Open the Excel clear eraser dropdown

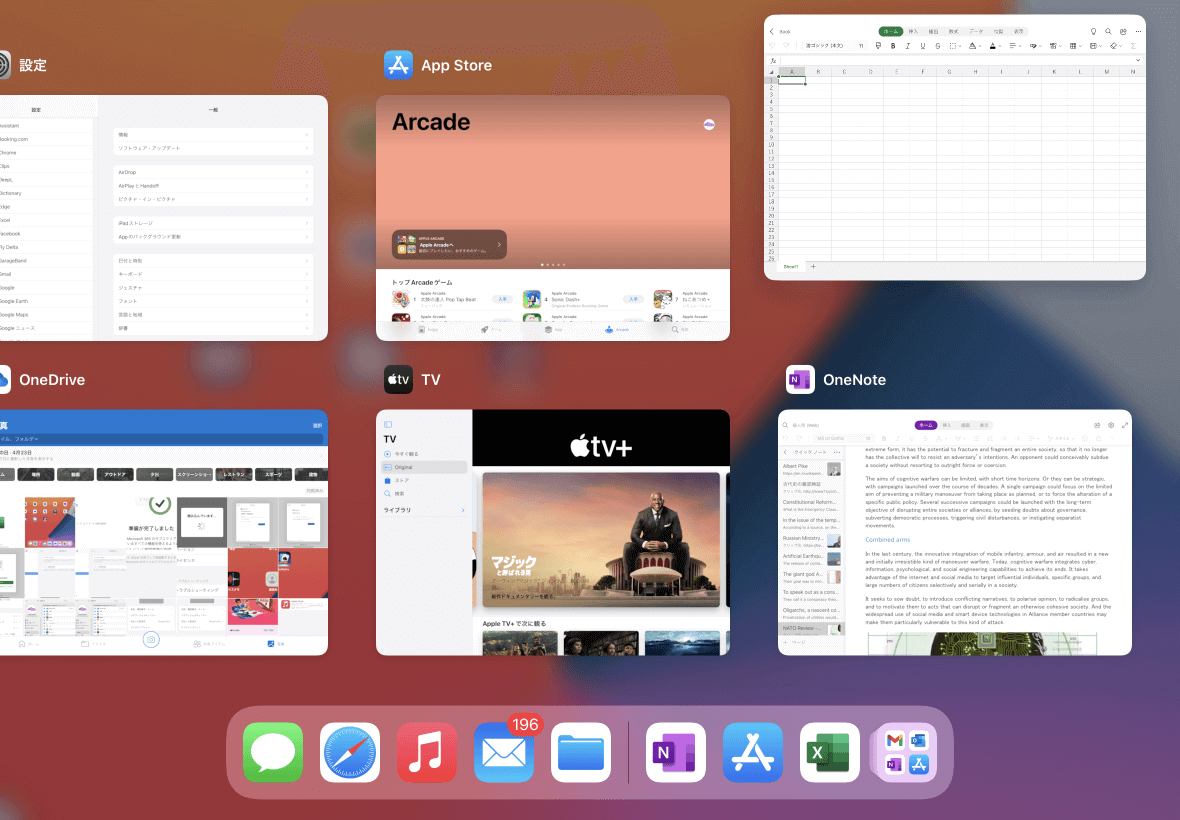click(1115, 46)
